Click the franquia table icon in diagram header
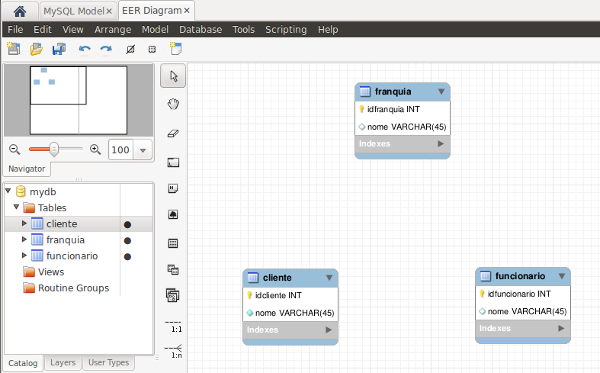 point(365,91)
